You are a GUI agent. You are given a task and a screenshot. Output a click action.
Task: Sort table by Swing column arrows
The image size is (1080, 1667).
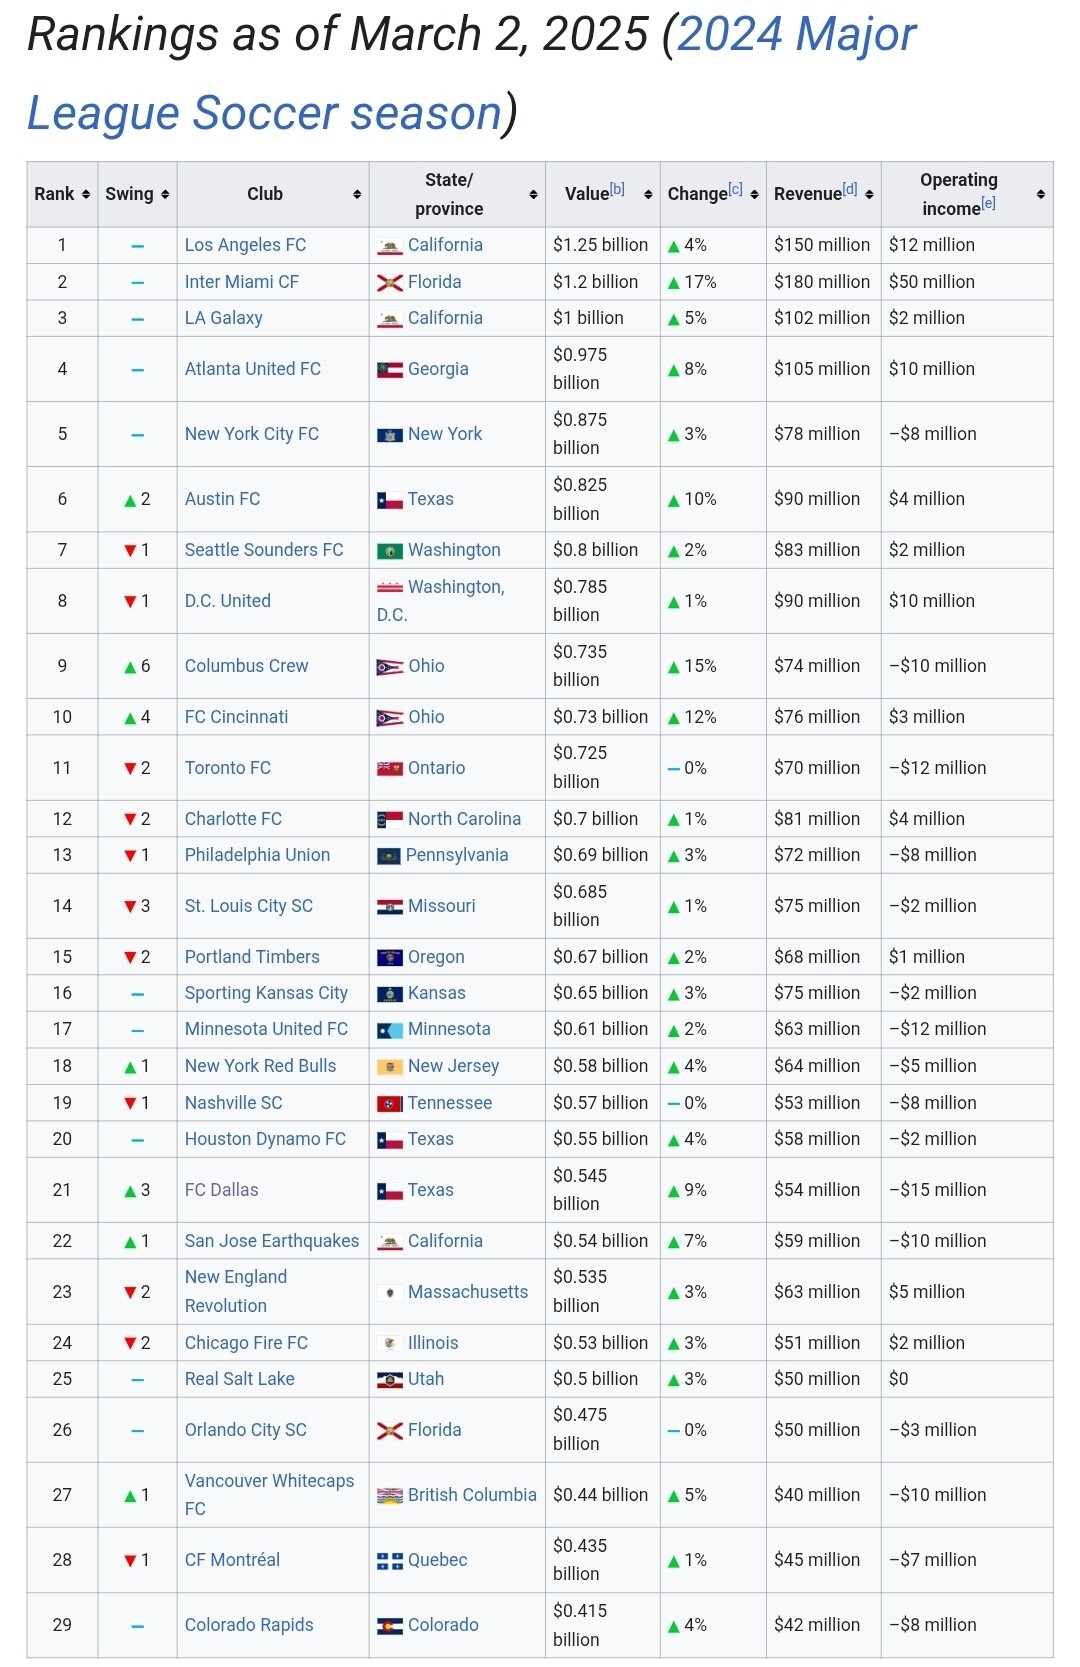(x=165, y=194)
